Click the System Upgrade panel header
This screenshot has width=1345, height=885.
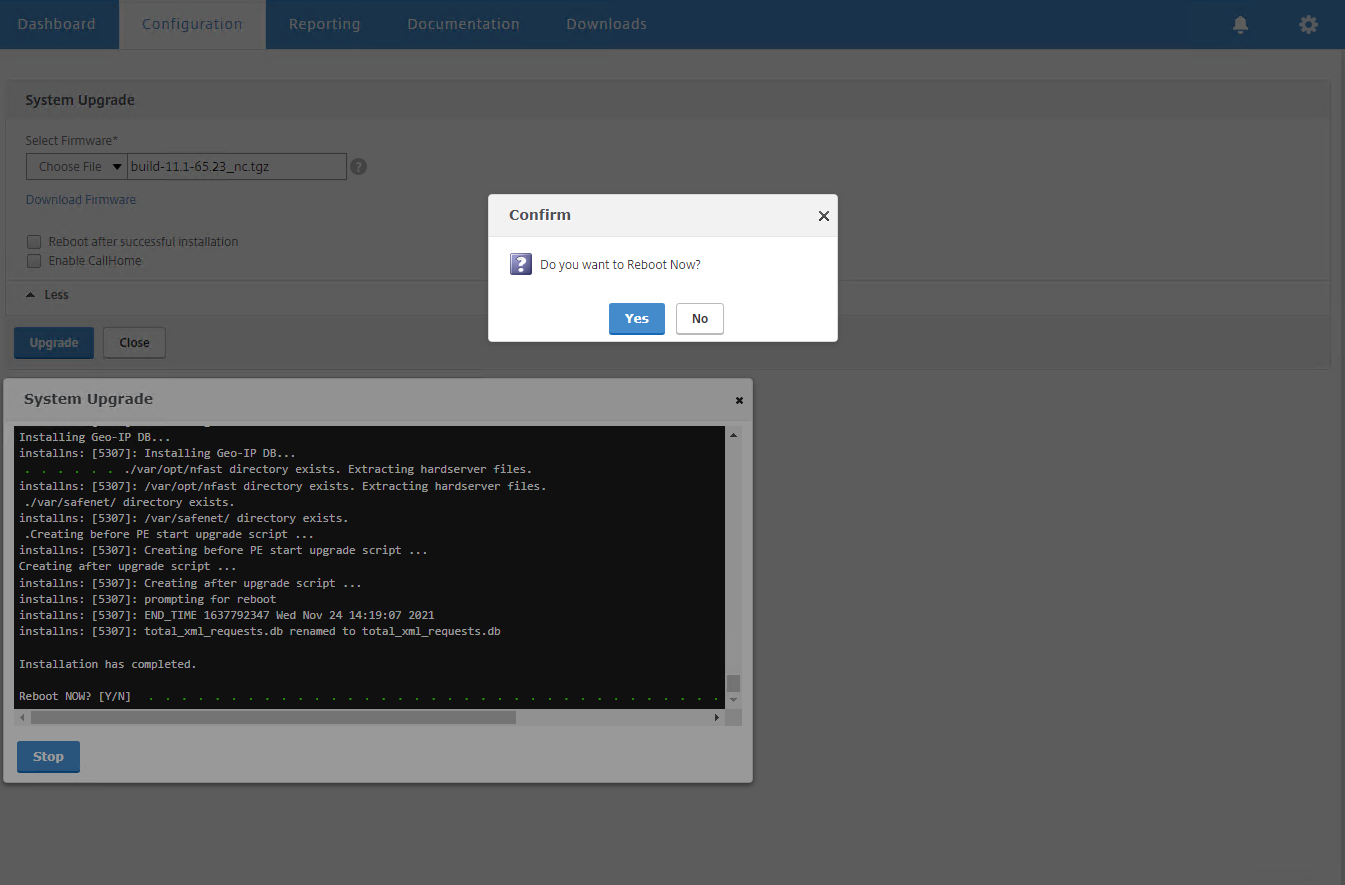[668, 100]
